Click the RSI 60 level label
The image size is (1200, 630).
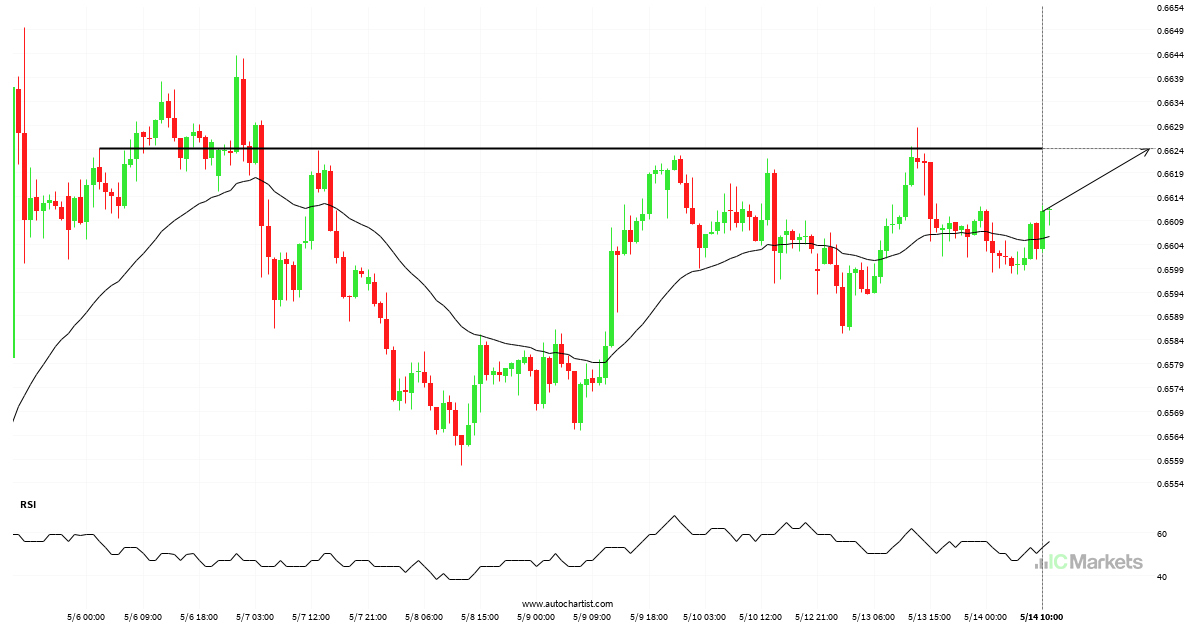(x=1162, y=534)
